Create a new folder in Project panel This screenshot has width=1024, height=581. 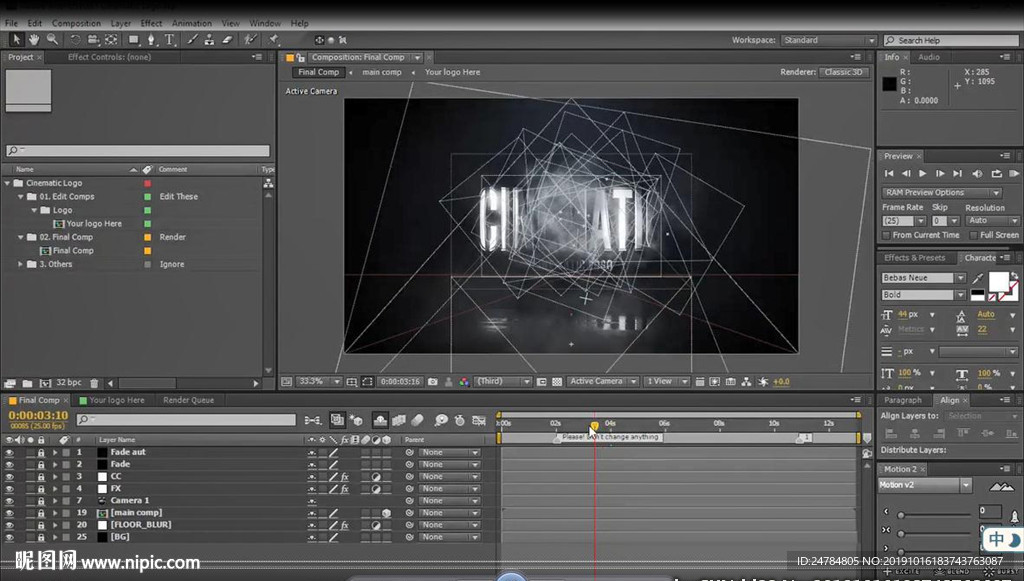(27, 383)
